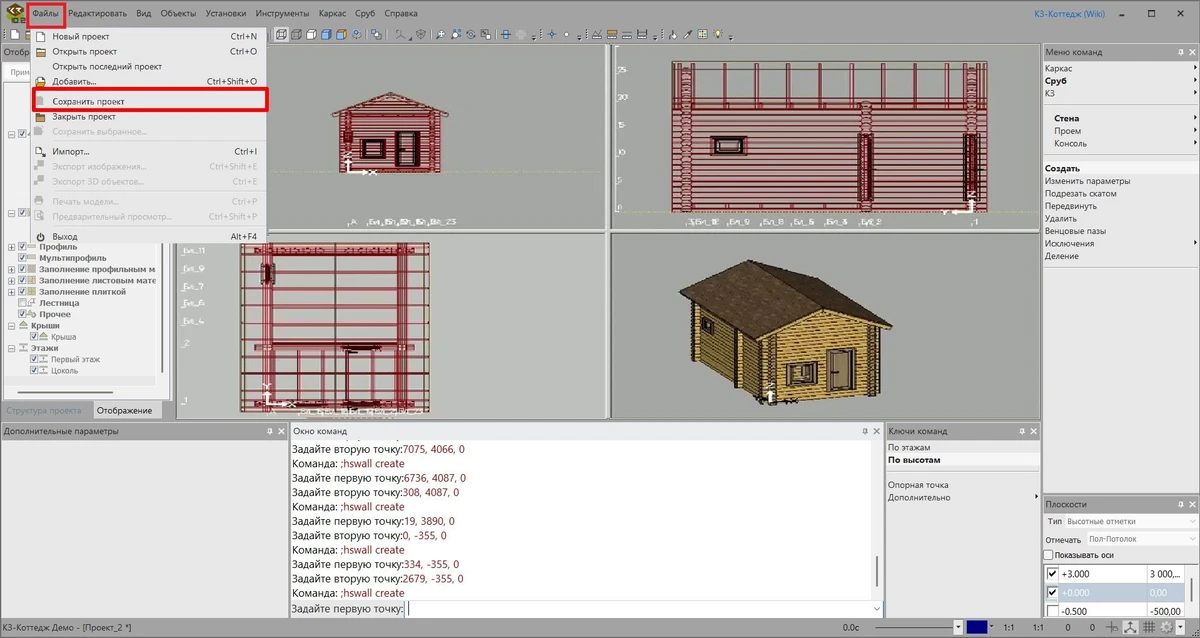Image resolution: width=1200 pixels, height=638 pixels.
Task: Click the dark blue color swatch
Action: [x=977, y=627]
